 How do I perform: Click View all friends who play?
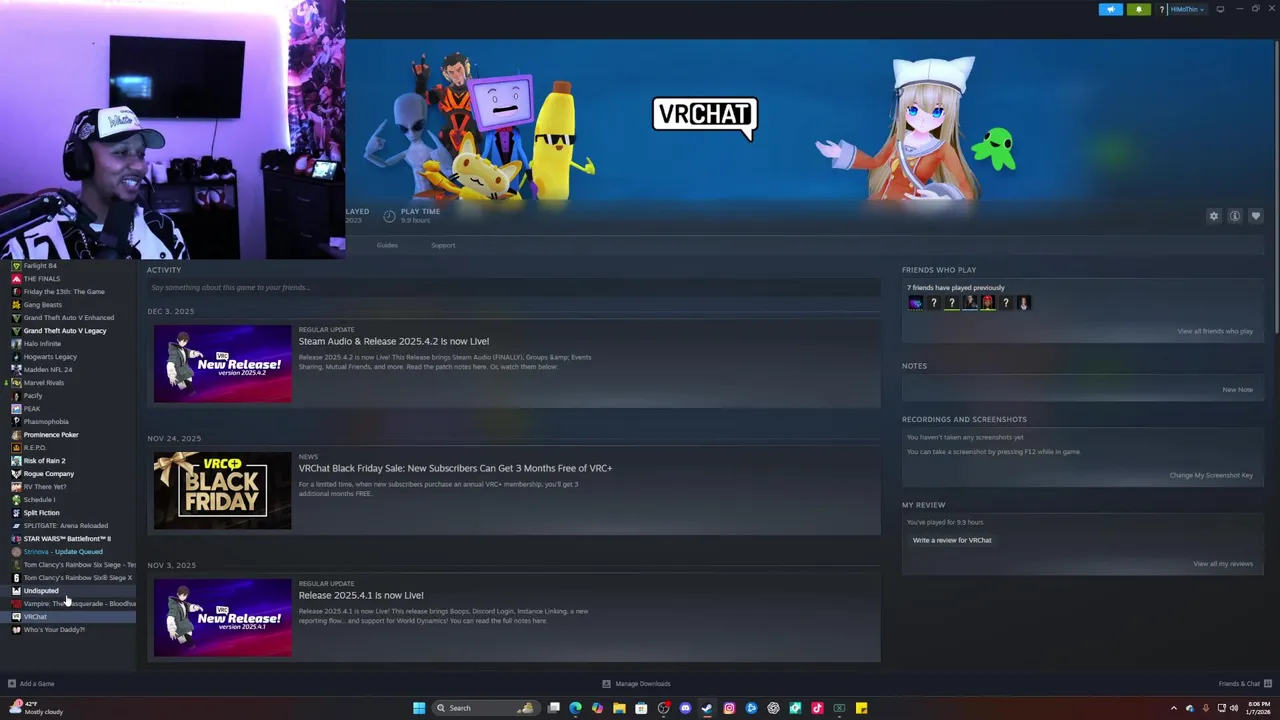coord(1215,331)
